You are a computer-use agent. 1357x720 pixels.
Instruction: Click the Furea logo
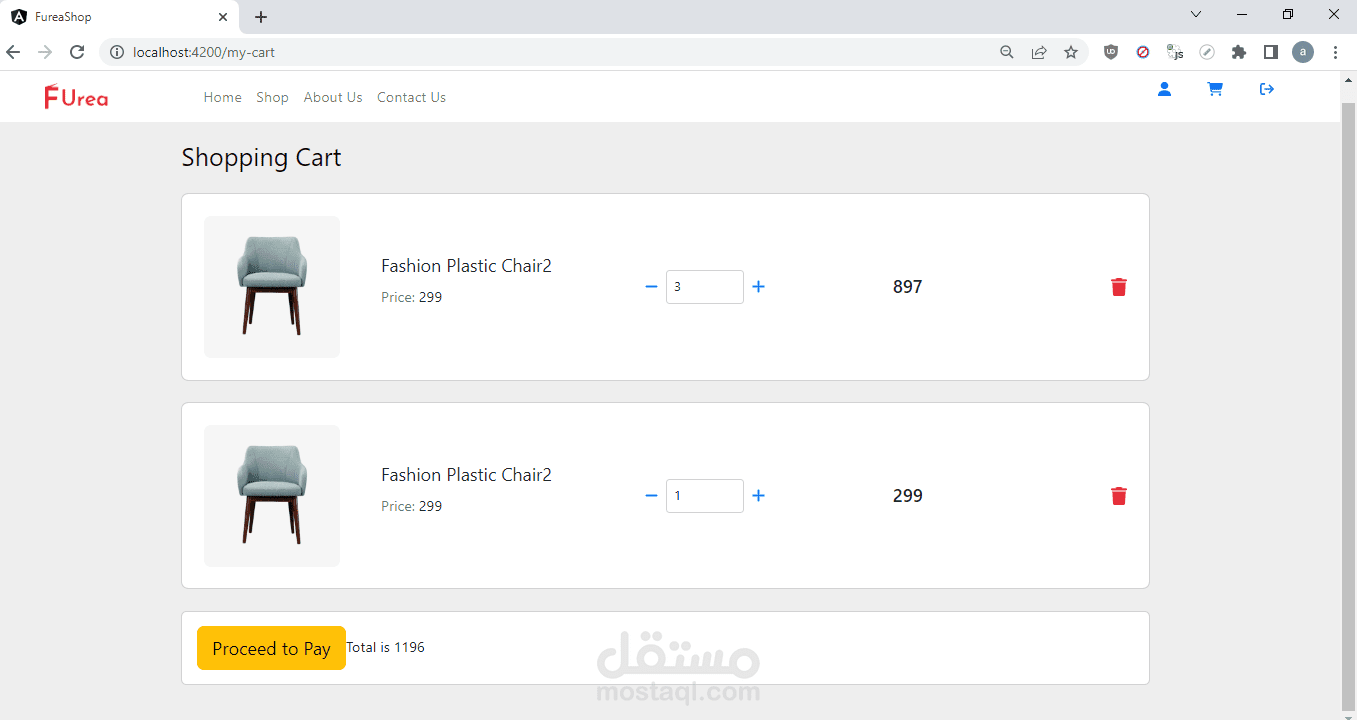[x=76, y=97]
